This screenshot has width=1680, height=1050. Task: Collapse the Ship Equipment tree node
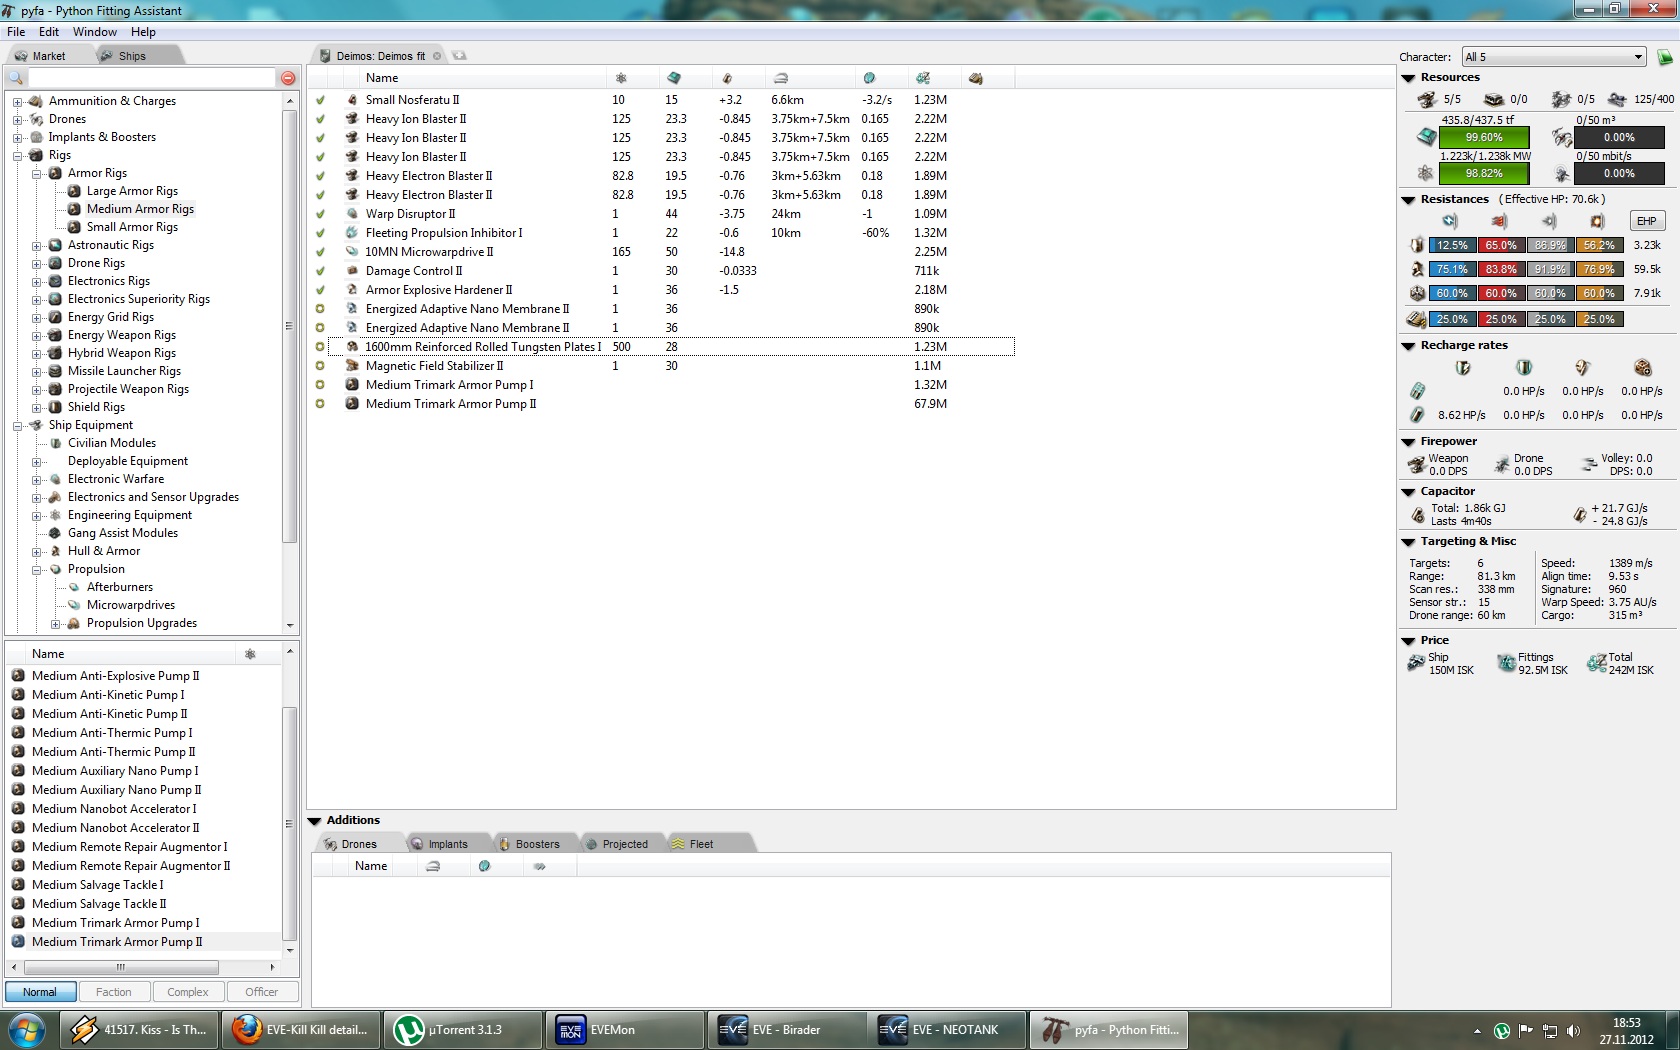tap(18, 425)
